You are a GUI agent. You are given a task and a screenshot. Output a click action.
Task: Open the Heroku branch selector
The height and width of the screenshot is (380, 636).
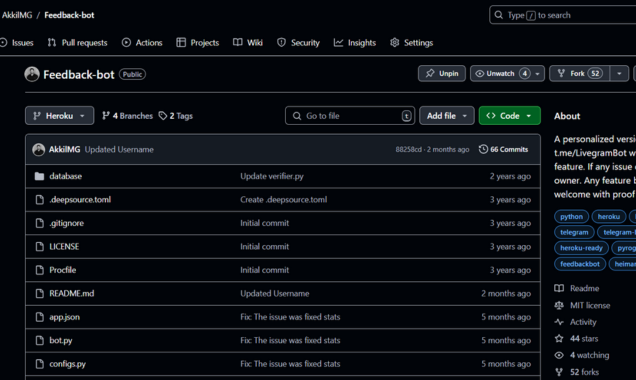[x=59, y=116]
